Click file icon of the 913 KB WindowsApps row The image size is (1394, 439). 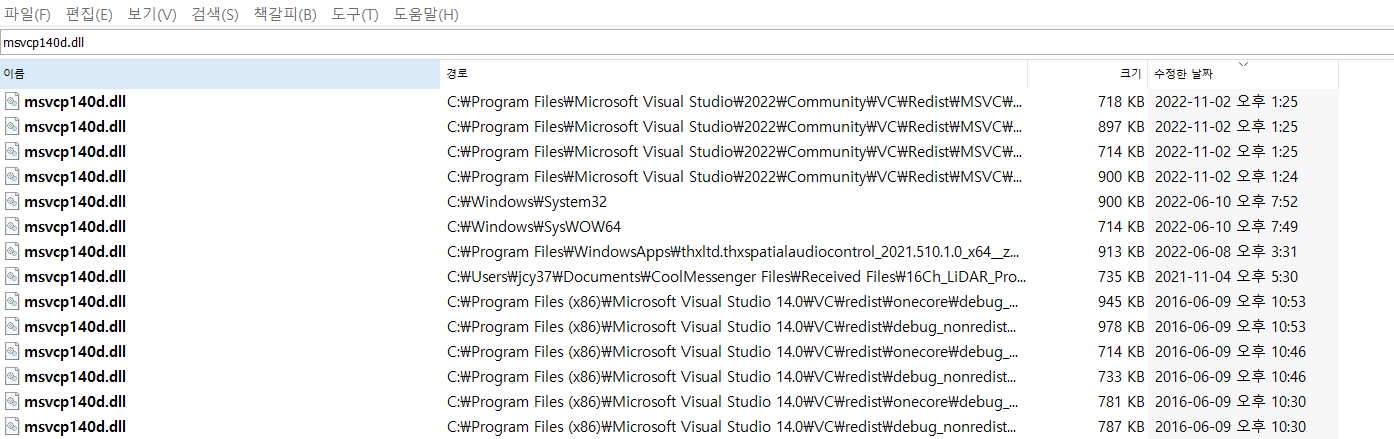pyautogui.click(x=12, y=251)
